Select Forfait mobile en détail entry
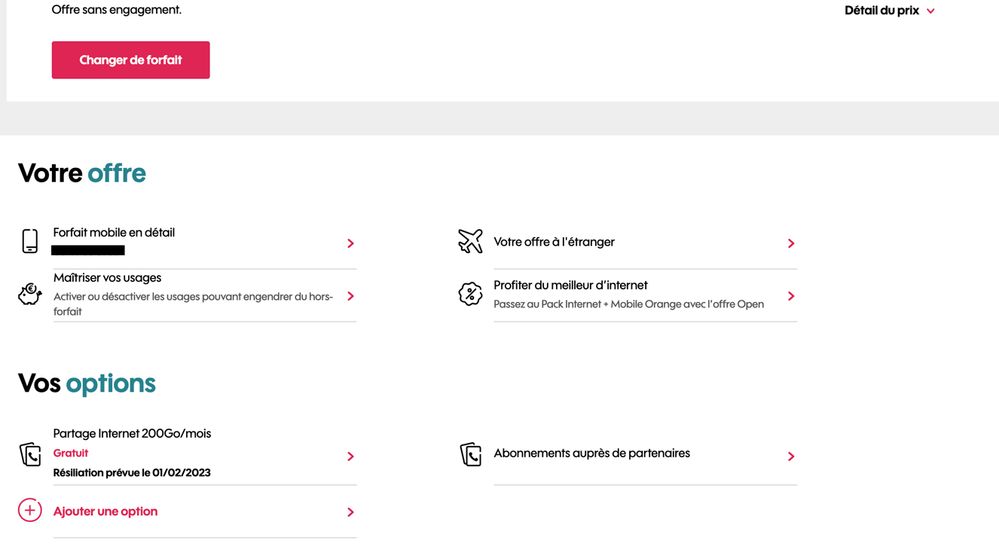999x559 pixels. click(x=114, y=232)
